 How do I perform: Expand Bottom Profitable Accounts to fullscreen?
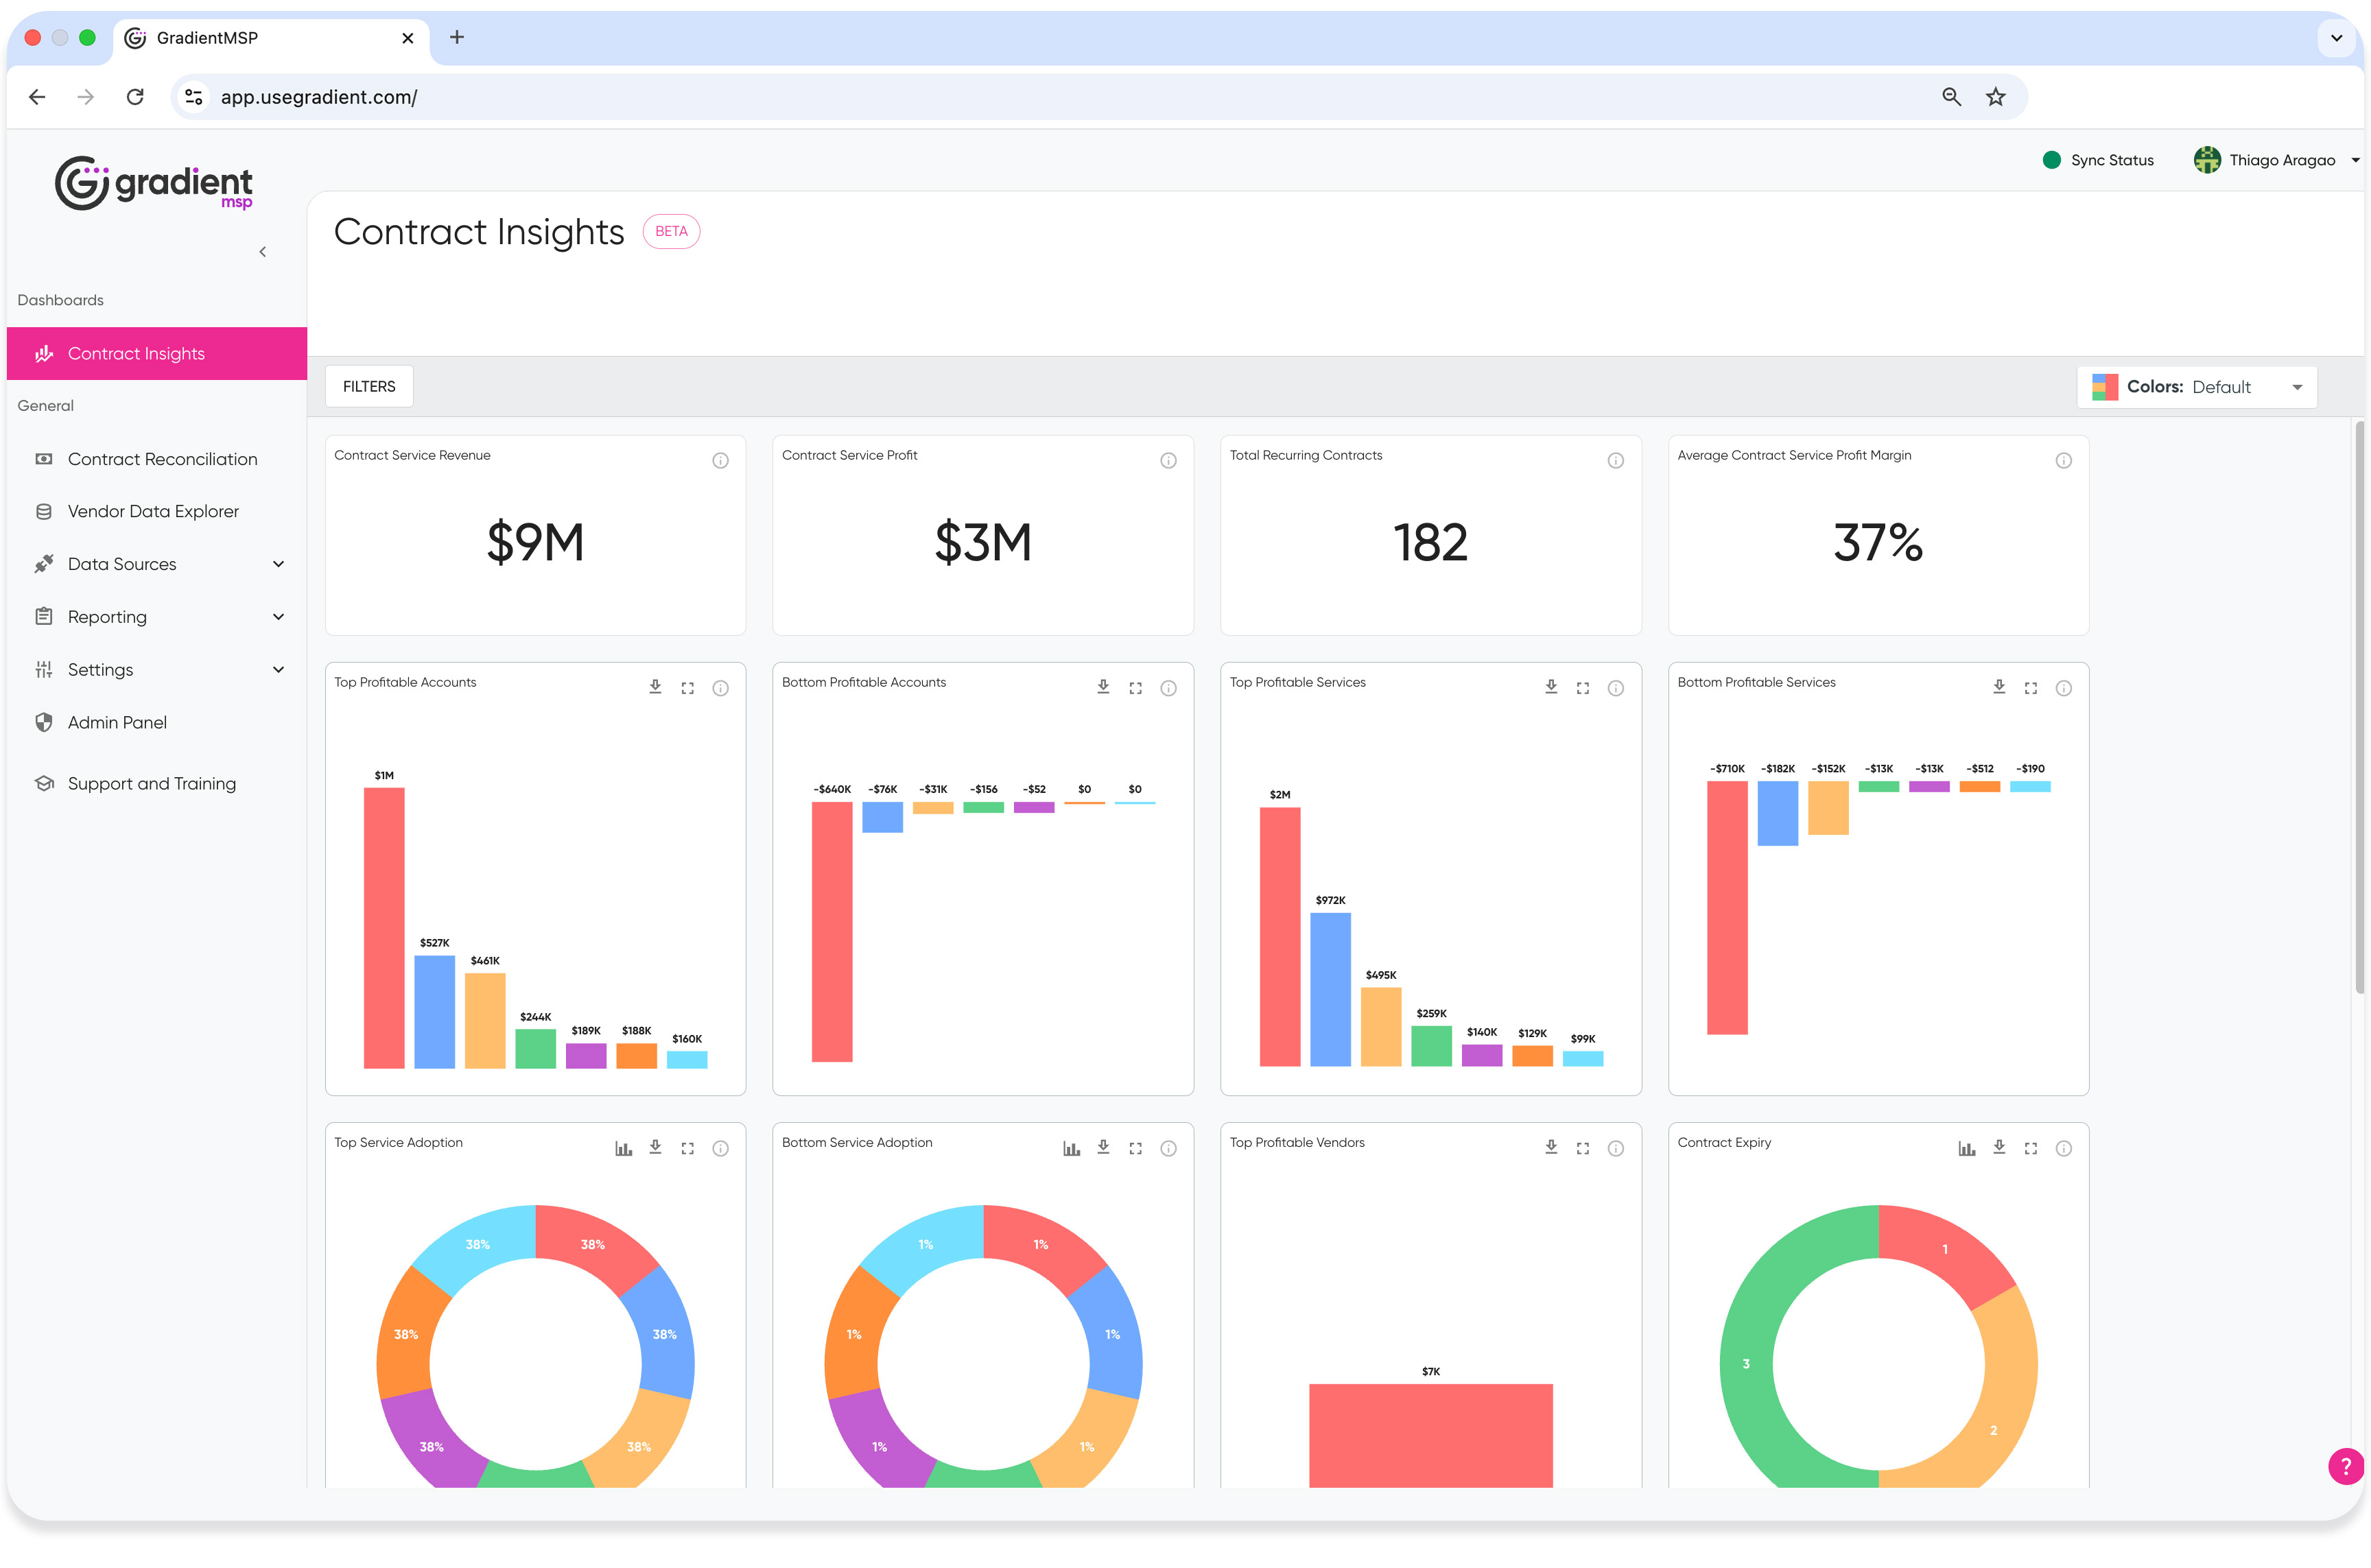1135,688
